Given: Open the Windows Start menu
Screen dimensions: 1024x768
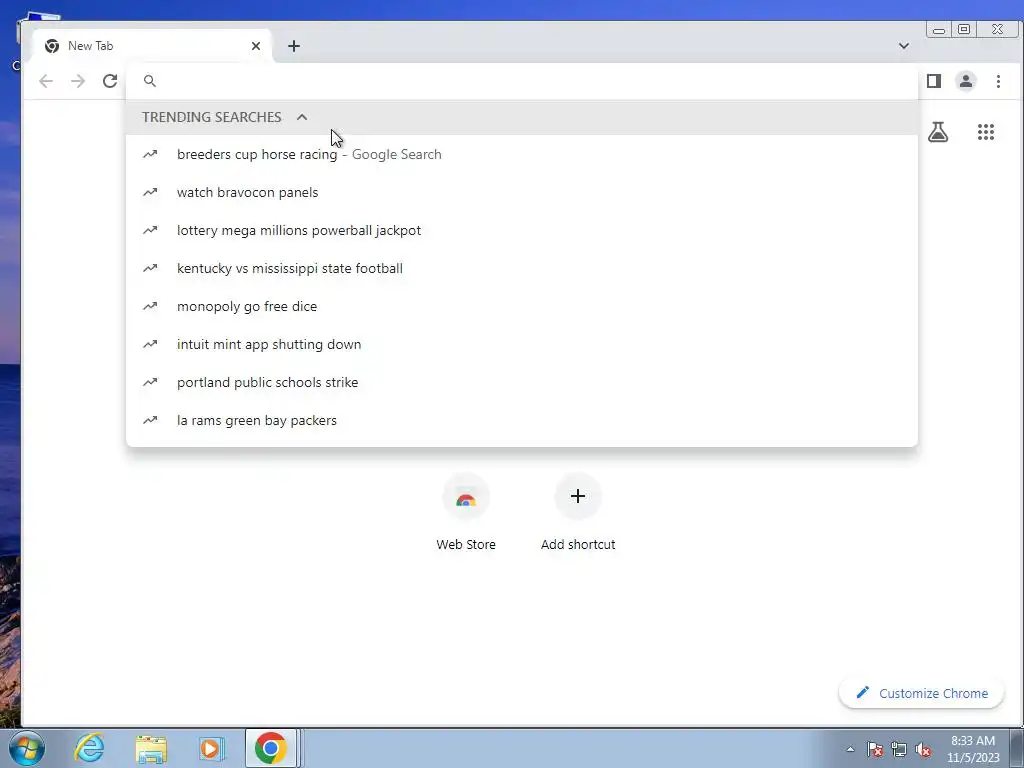Looking at the screenshot, I should 27,748.
